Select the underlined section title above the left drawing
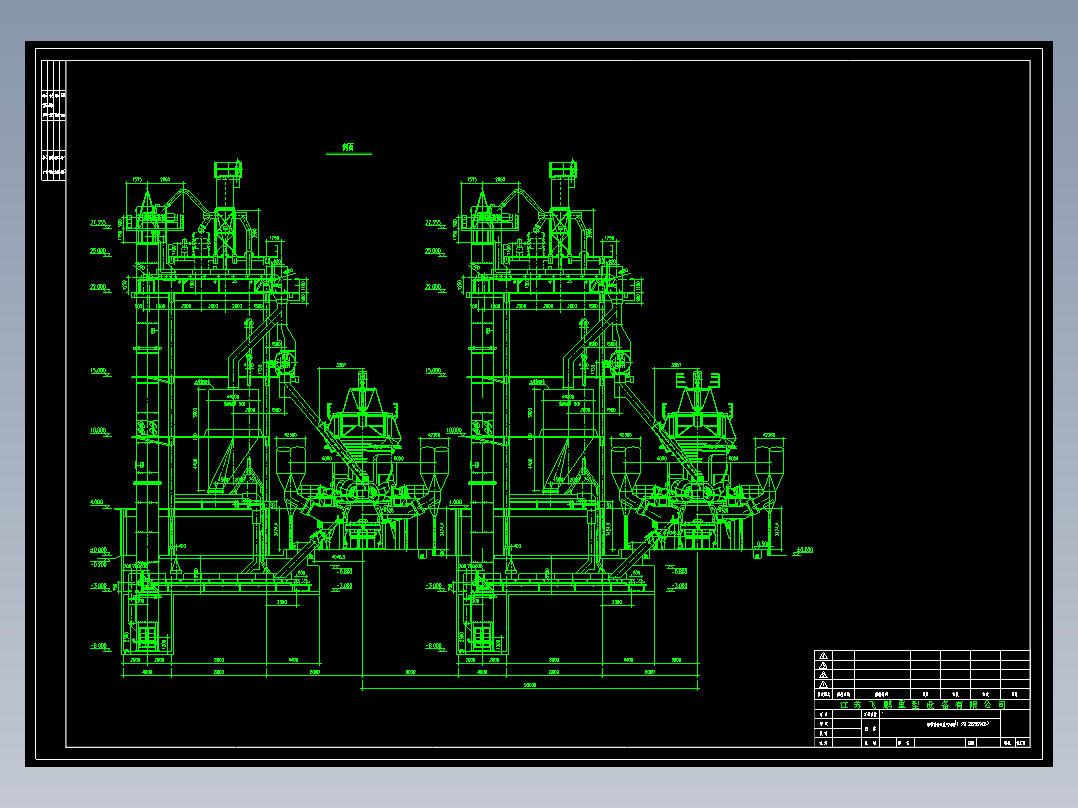This screenshot has height=808, width=1078. coord(349,149)
